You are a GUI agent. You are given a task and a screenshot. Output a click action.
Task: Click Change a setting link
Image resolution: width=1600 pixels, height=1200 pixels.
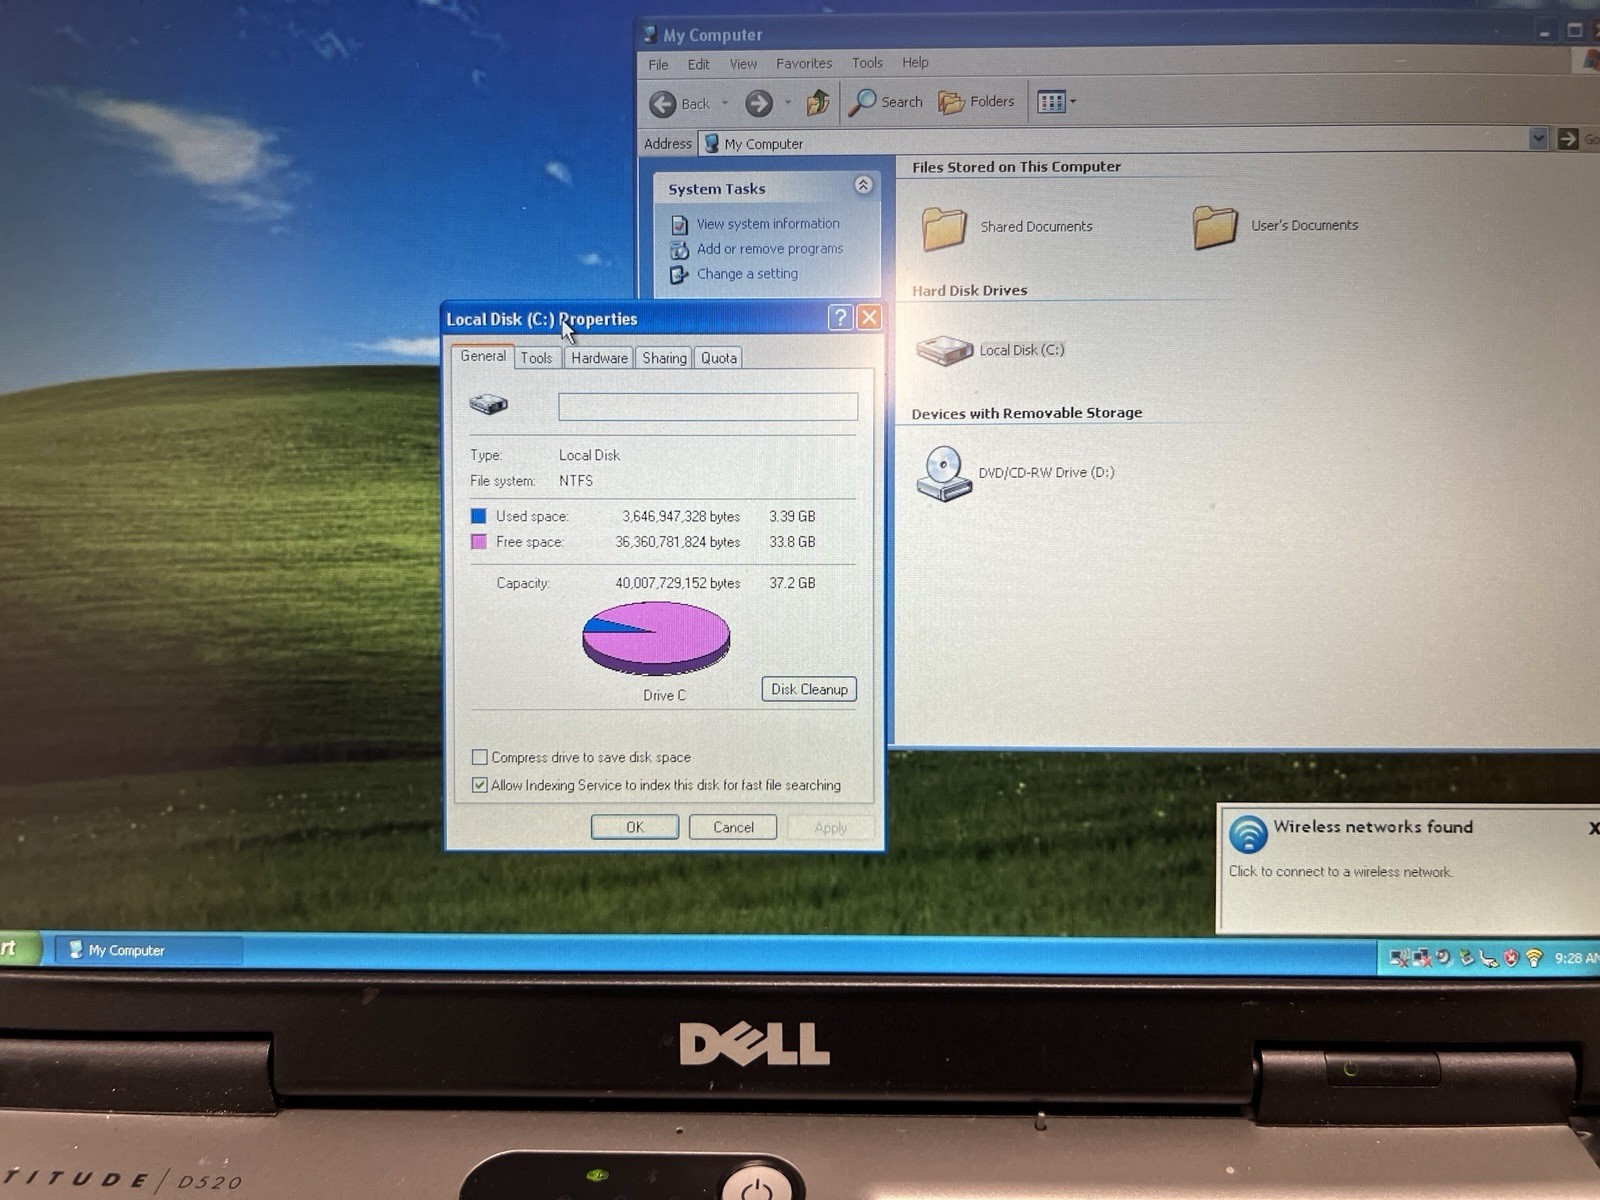(x=747, y=274)
